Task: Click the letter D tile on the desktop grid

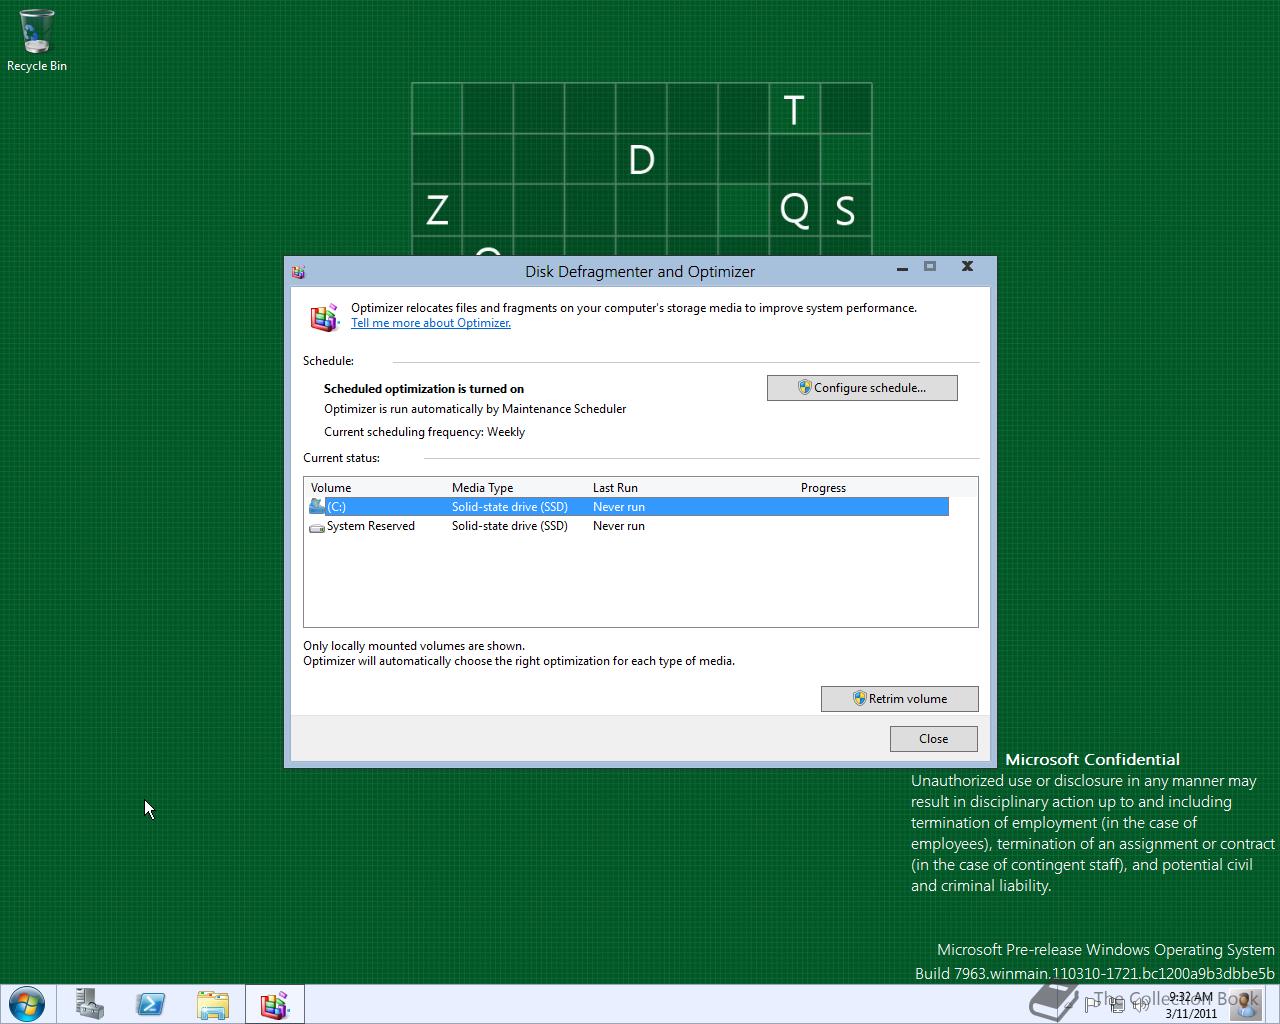Action: (x=641, y=160)
